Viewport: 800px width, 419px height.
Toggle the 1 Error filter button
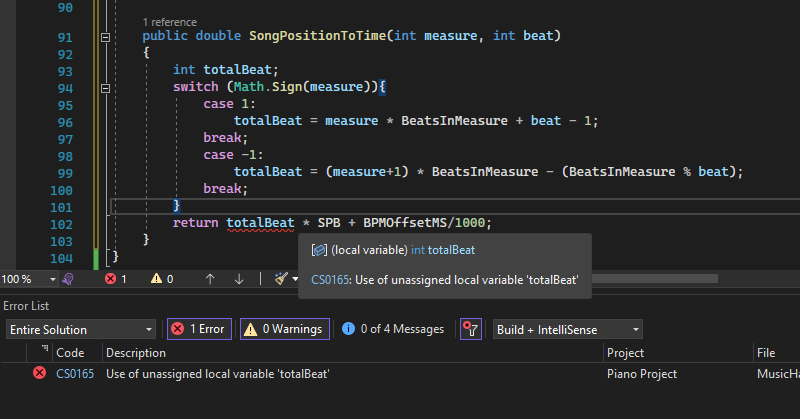[x=200, y=329]
